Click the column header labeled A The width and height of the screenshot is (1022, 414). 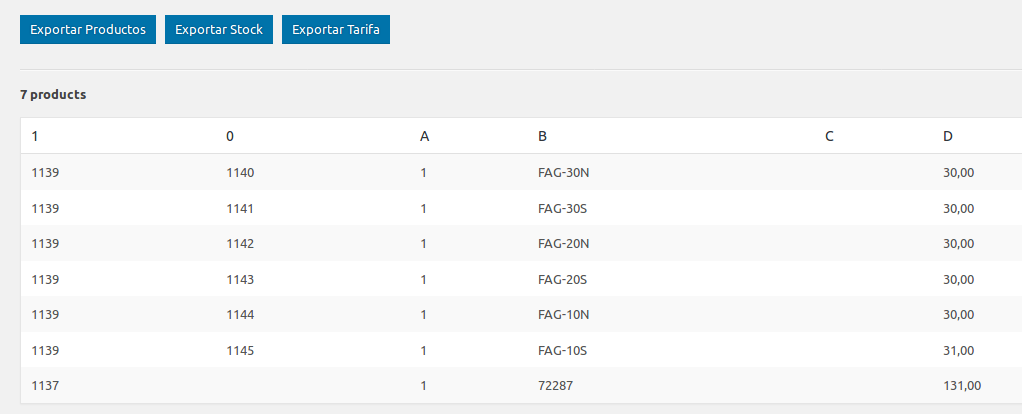click(424, 136)
